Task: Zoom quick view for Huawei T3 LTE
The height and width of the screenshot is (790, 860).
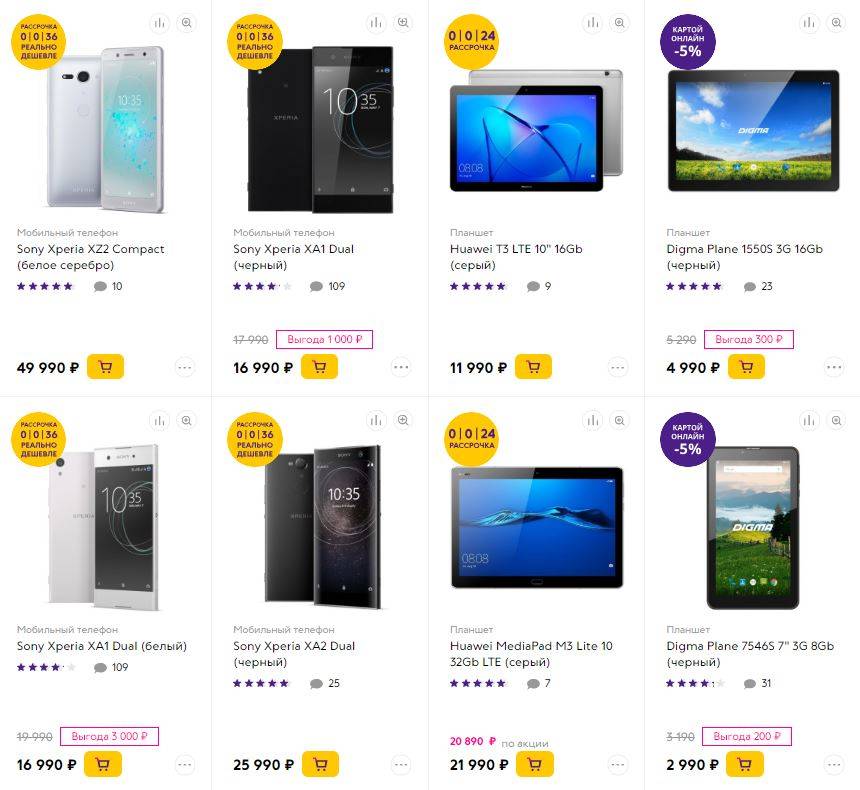Action: (619, 23)
